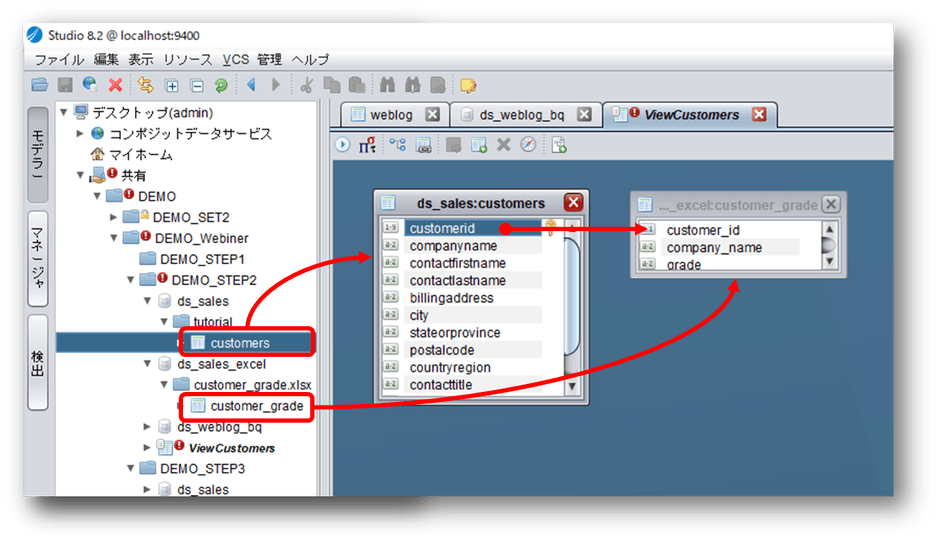The width and height of the screenshot is (940, 543).
Task: Click down arrow of ds_sales:customers column scrollbar
Action: pos(573,386)
